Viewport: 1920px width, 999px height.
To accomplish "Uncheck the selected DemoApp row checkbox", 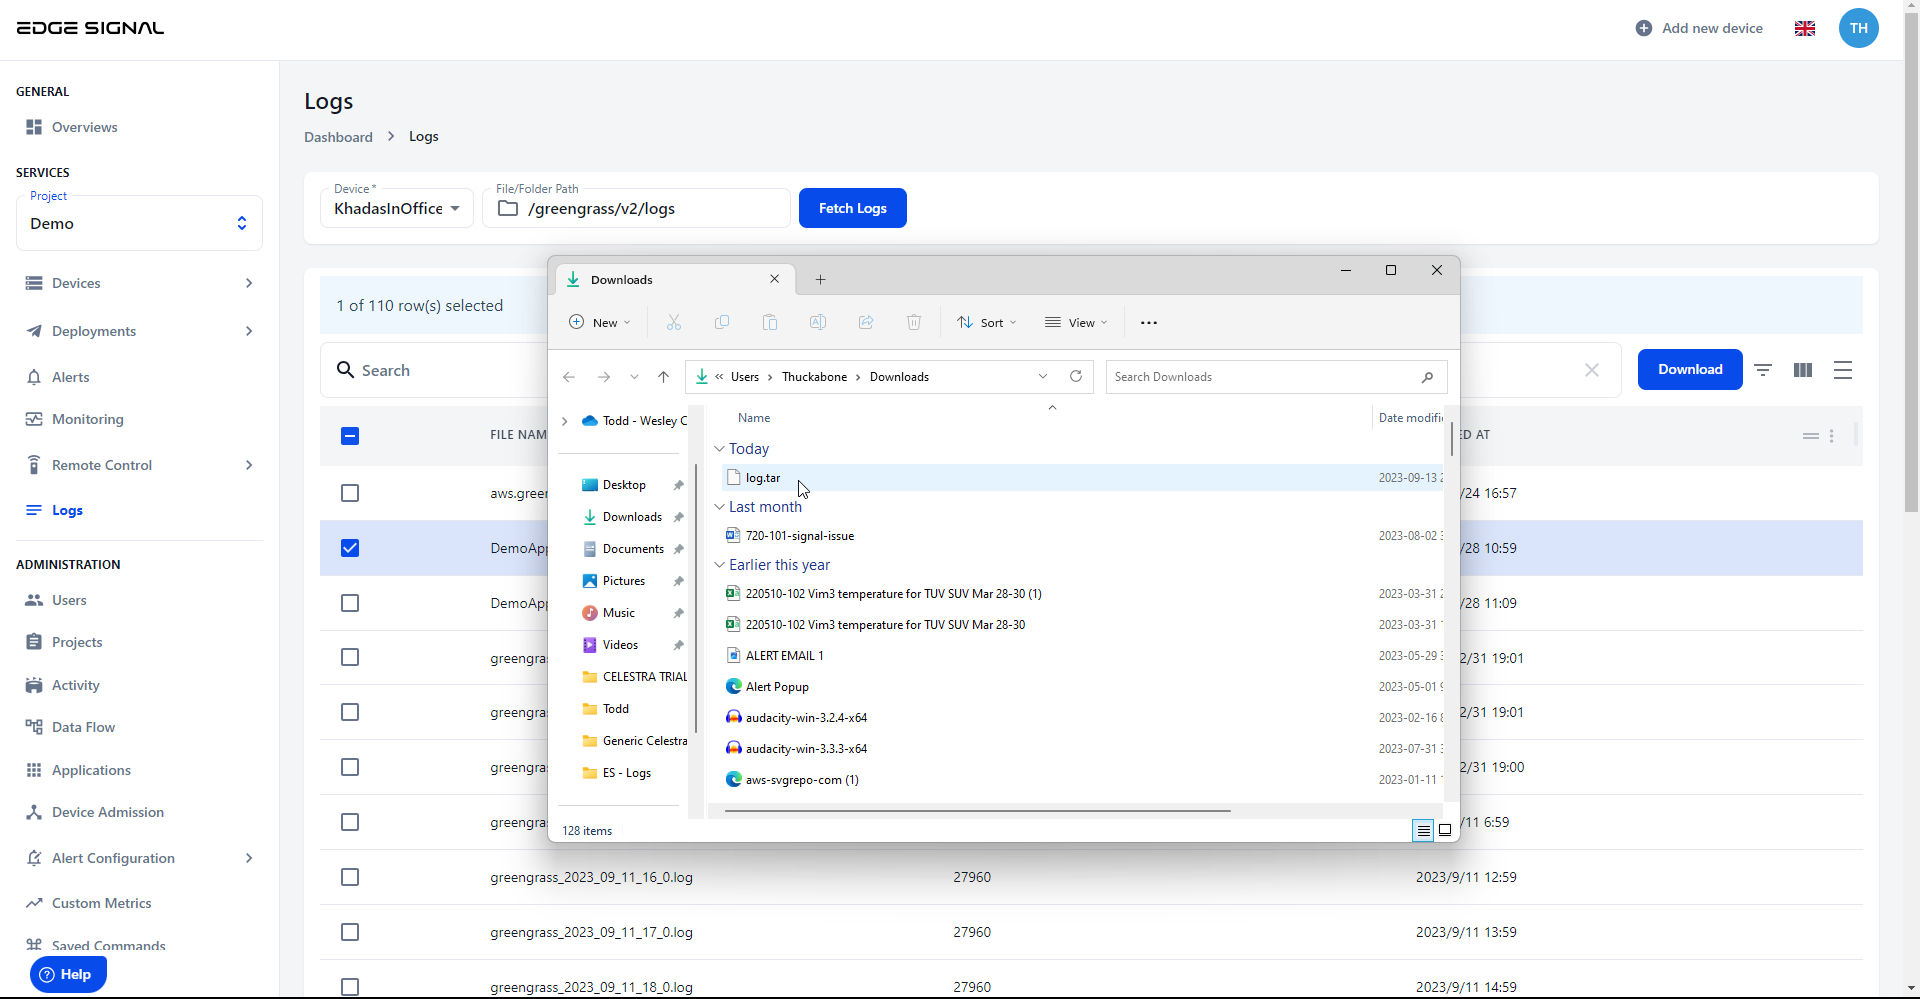I will pos(350,548).
